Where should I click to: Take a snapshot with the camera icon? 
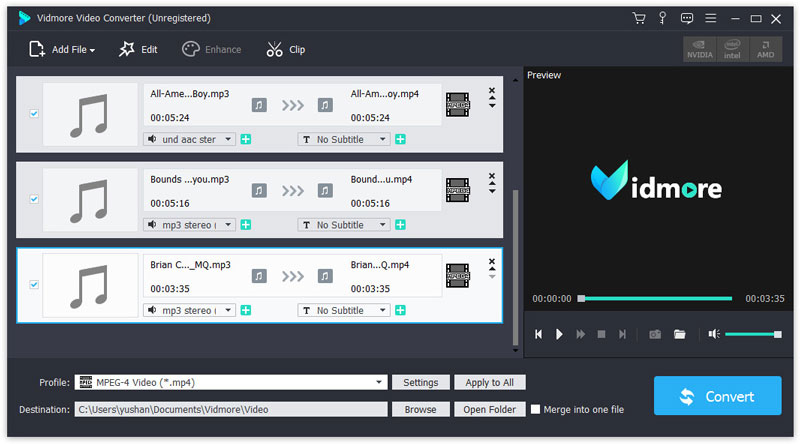click(x=655, y=334)
